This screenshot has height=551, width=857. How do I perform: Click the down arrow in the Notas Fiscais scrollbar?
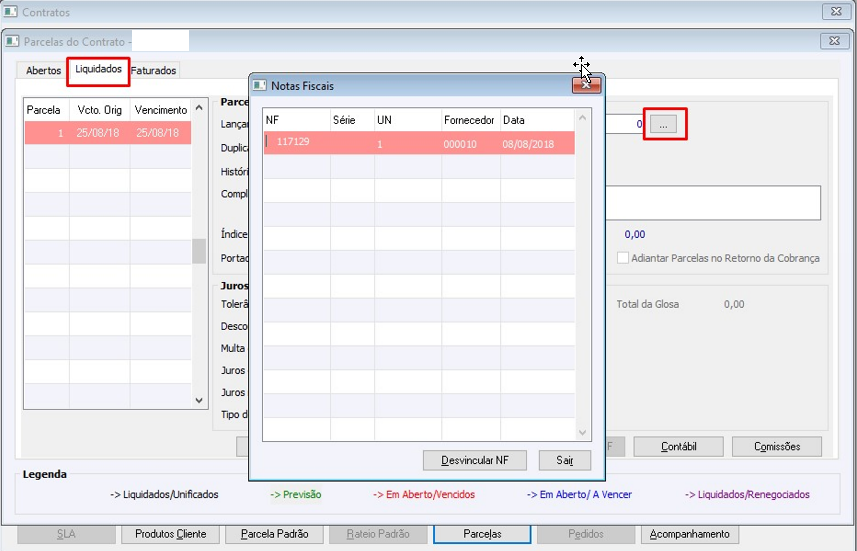pyautogui.click(x=583, y=432)
